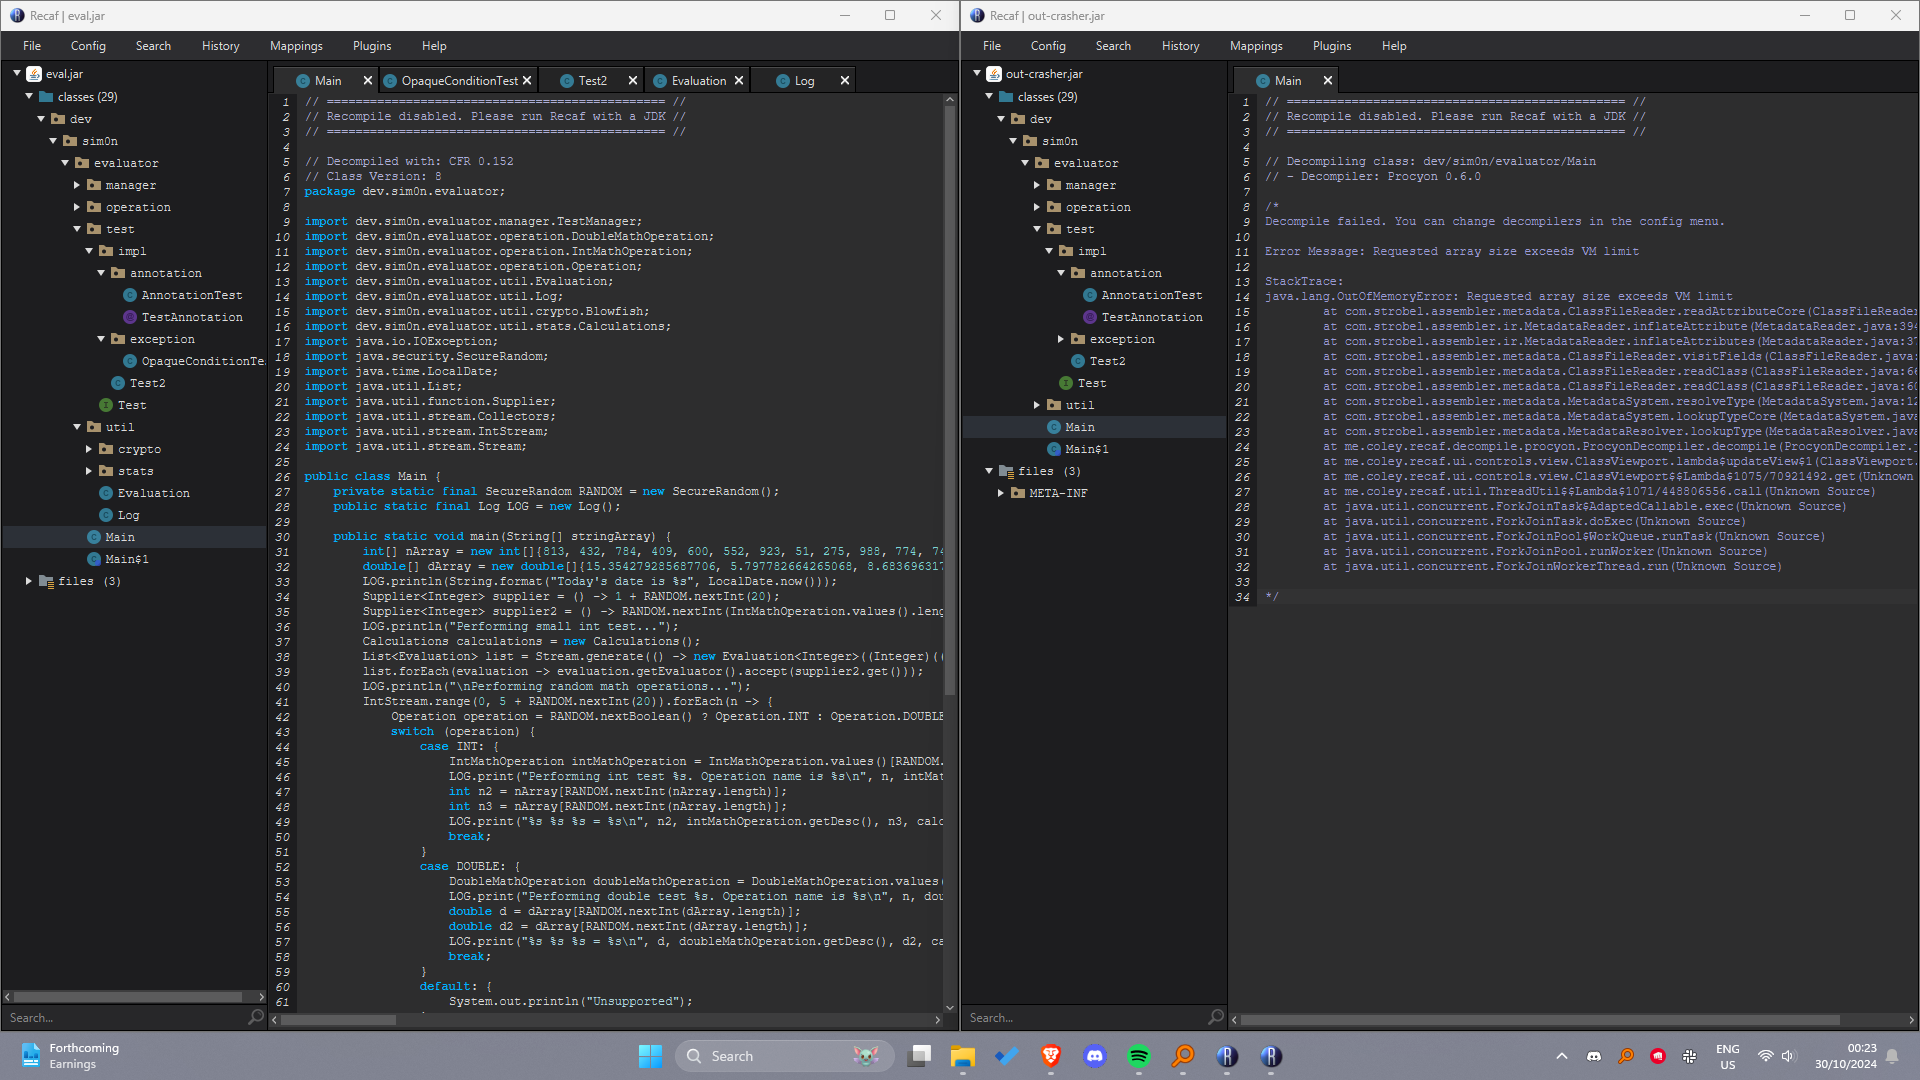
Task: Open clock and date in system tray
Action: [x=1846, y=1056]
